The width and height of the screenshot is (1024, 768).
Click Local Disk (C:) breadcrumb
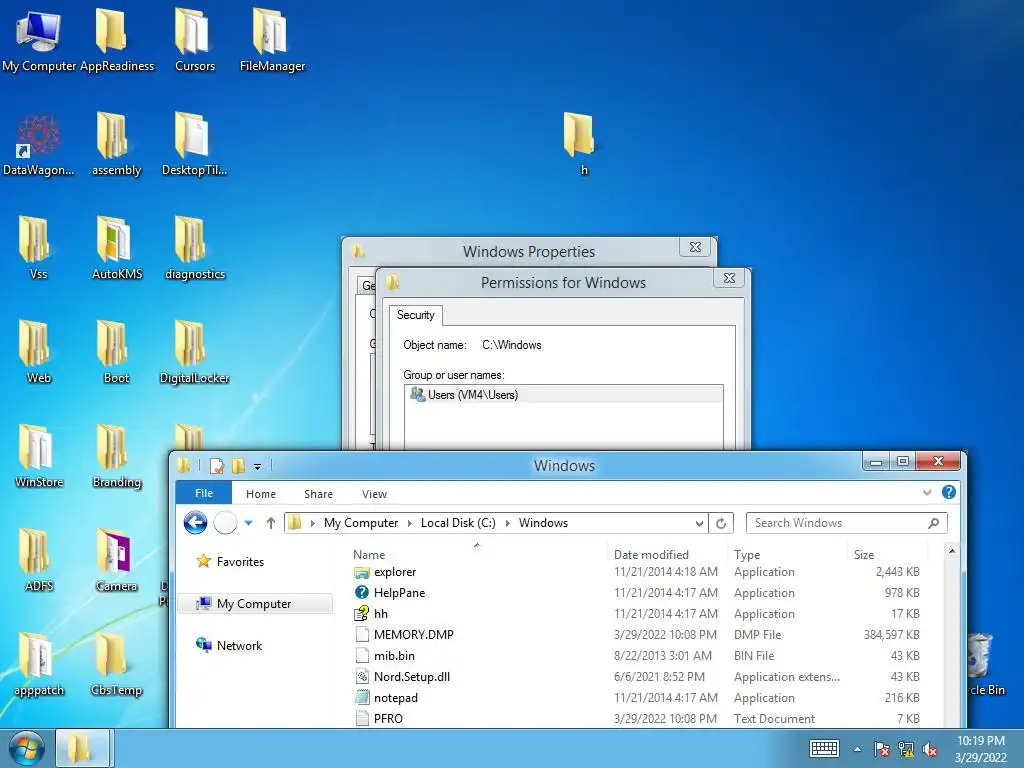(x=458, y=523)
